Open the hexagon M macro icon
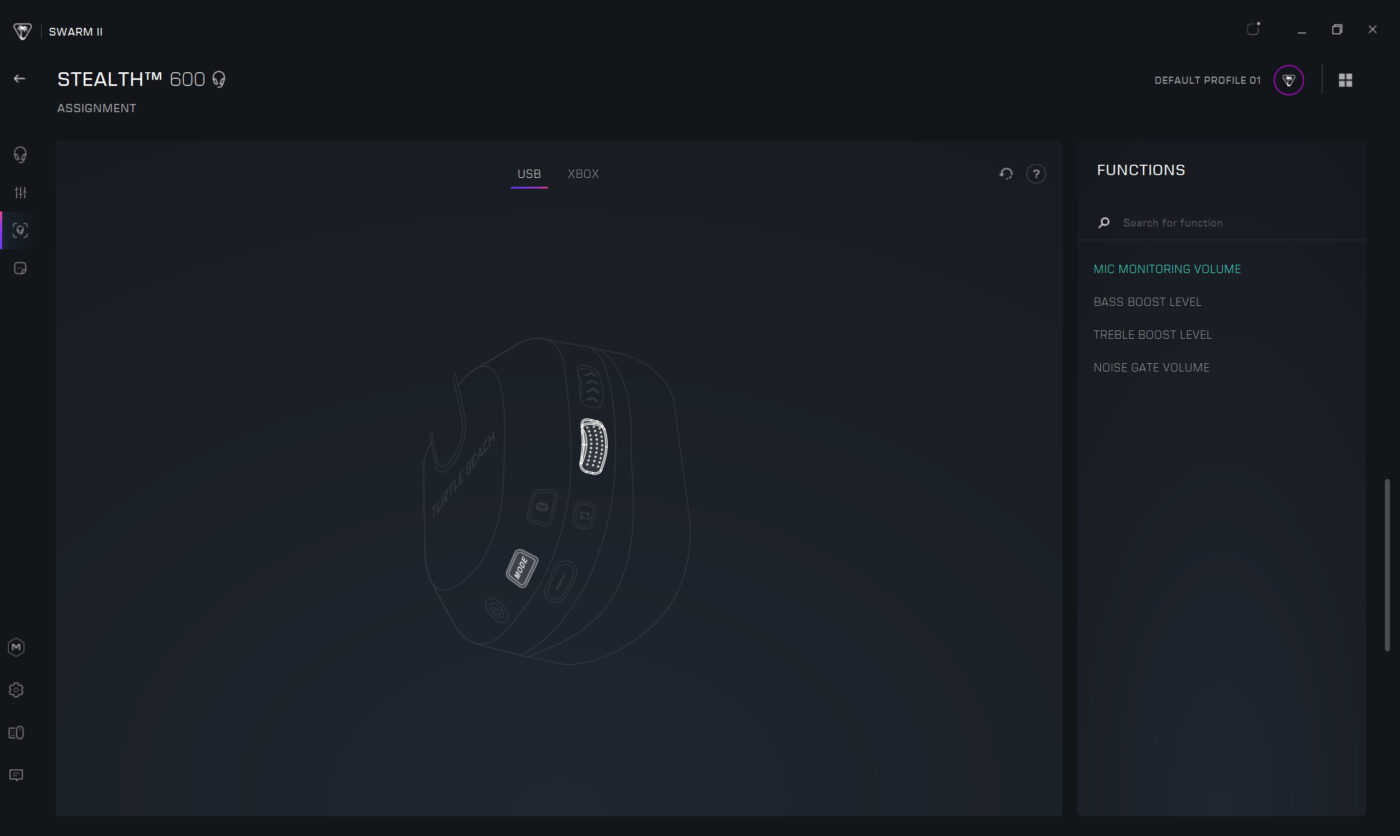 click(x=16, y=647)
